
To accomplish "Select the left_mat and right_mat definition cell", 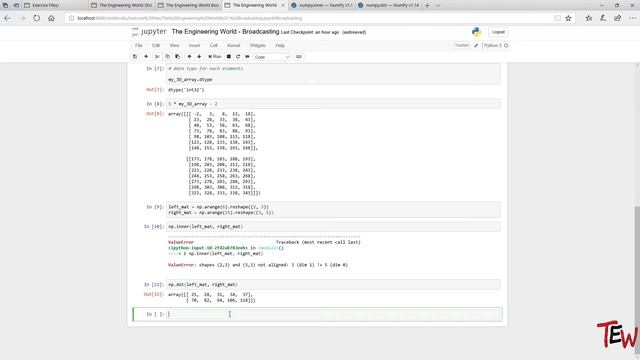I will [334, 210].
